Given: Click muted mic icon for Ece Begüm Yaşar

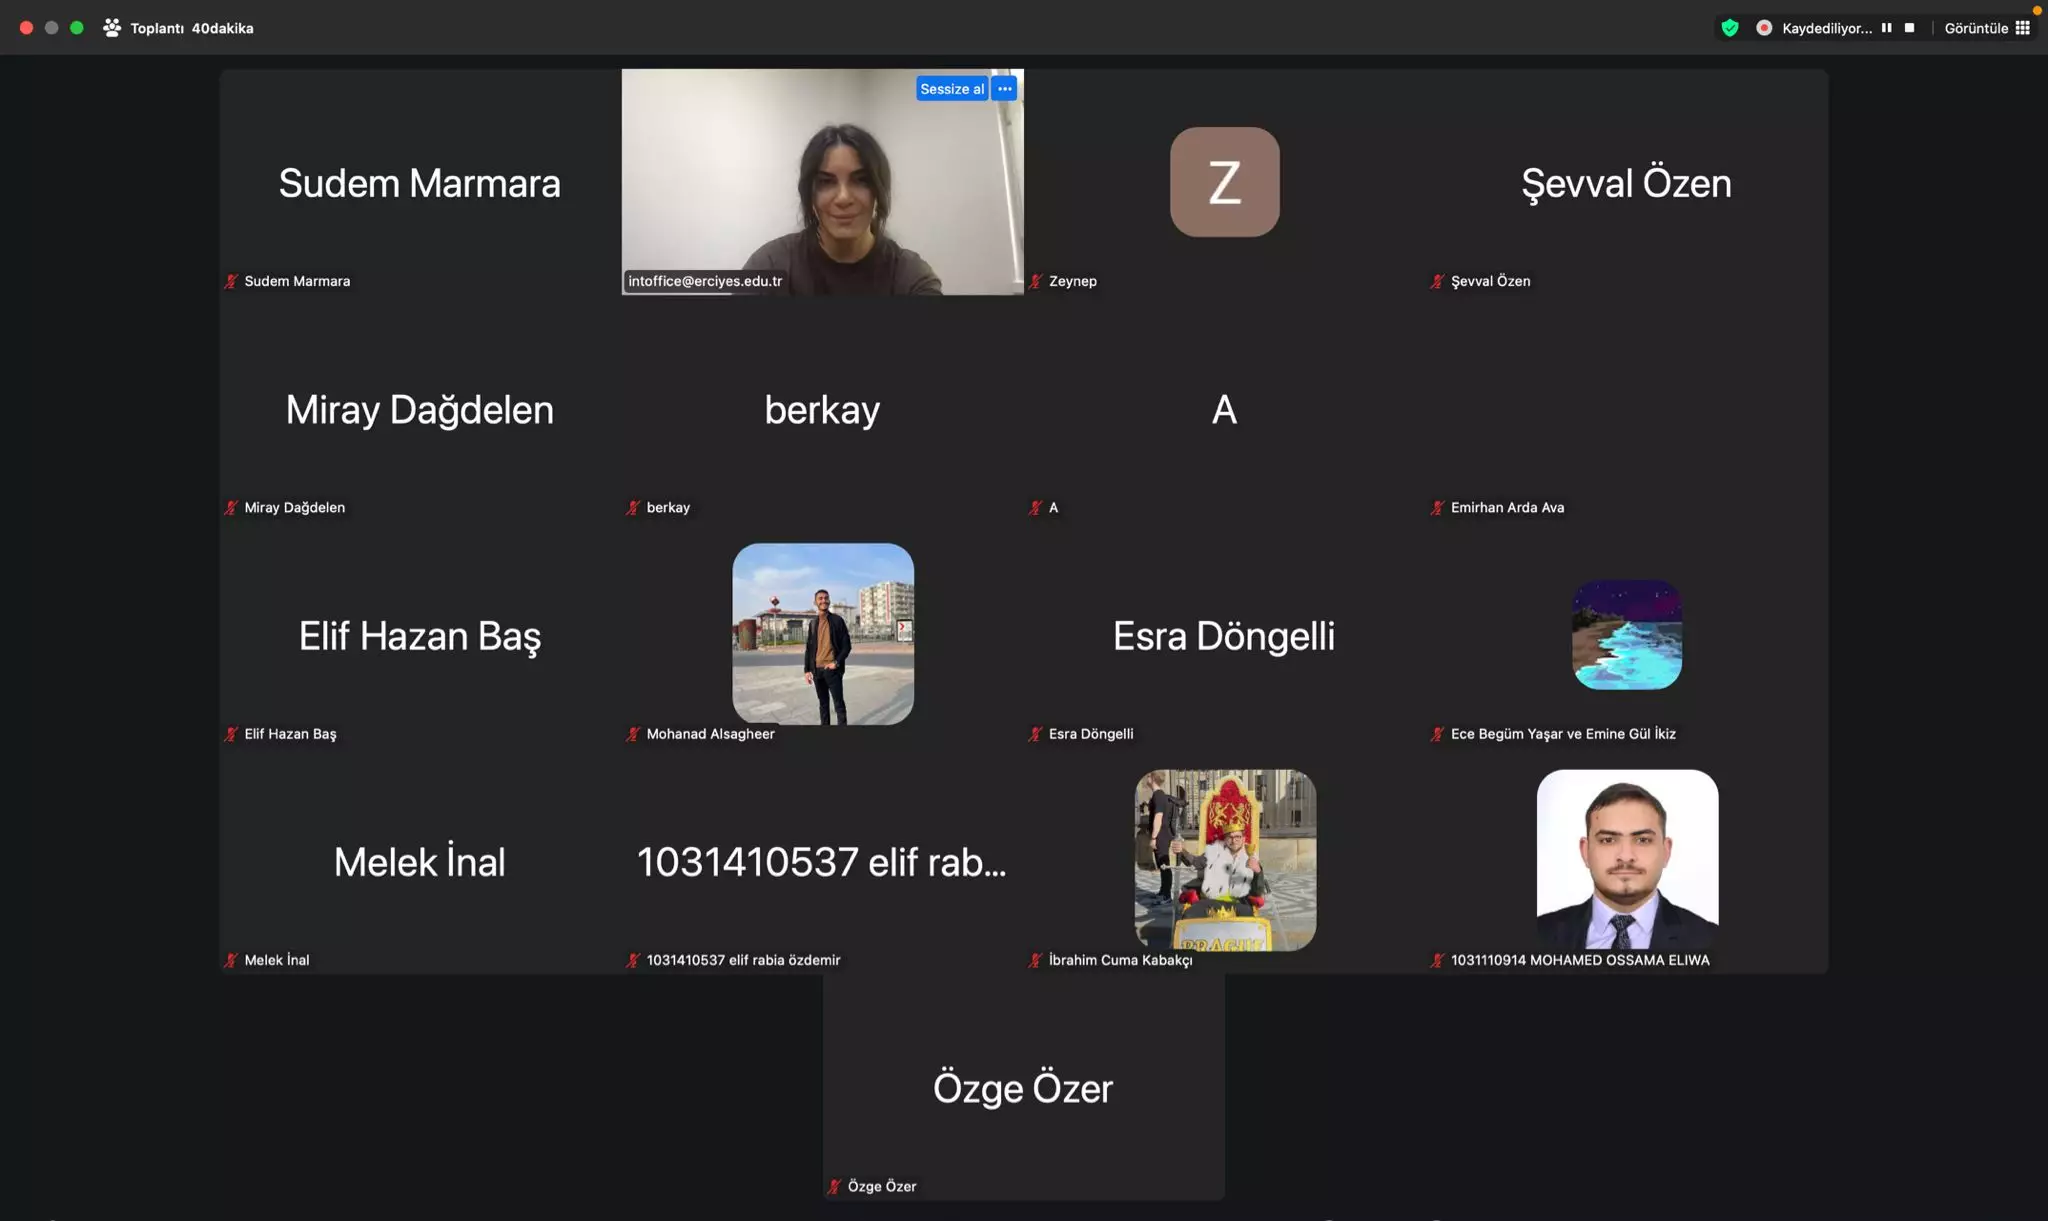Looking at the screenshot, I should point(1438,734).
